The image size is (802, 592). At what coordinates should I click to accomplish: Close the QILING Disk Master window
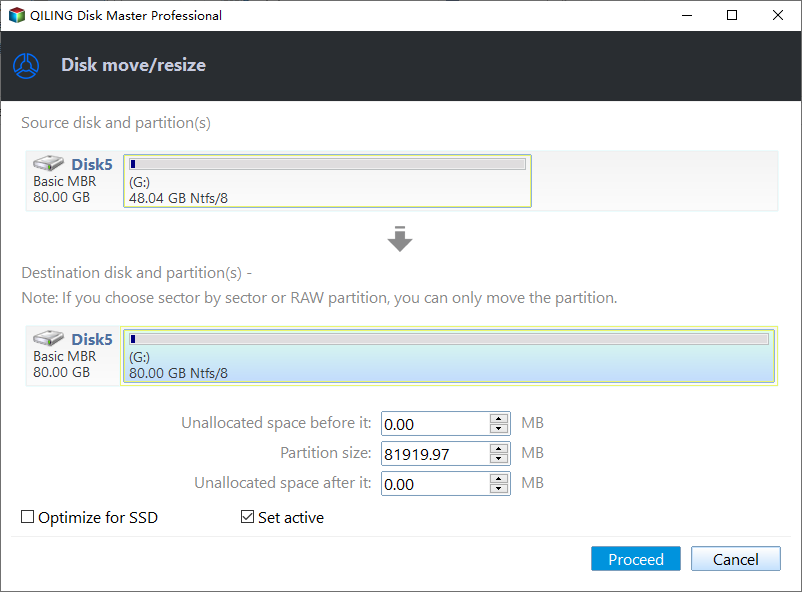coord(777,15)
